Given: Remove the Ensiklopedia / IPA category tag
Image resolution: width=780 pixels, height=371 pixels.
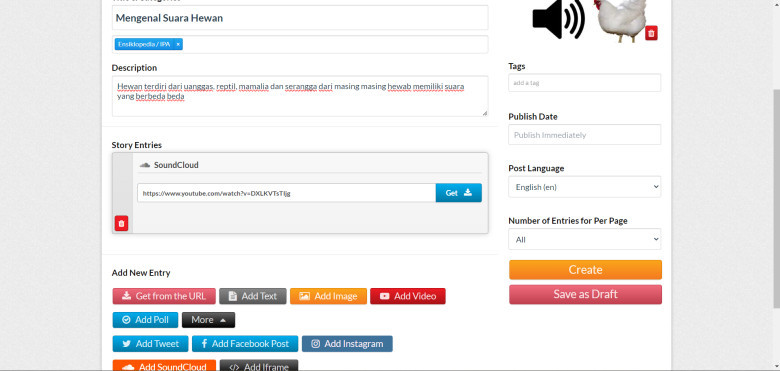Looking at the screenshot, I should [x=178, y=44].
